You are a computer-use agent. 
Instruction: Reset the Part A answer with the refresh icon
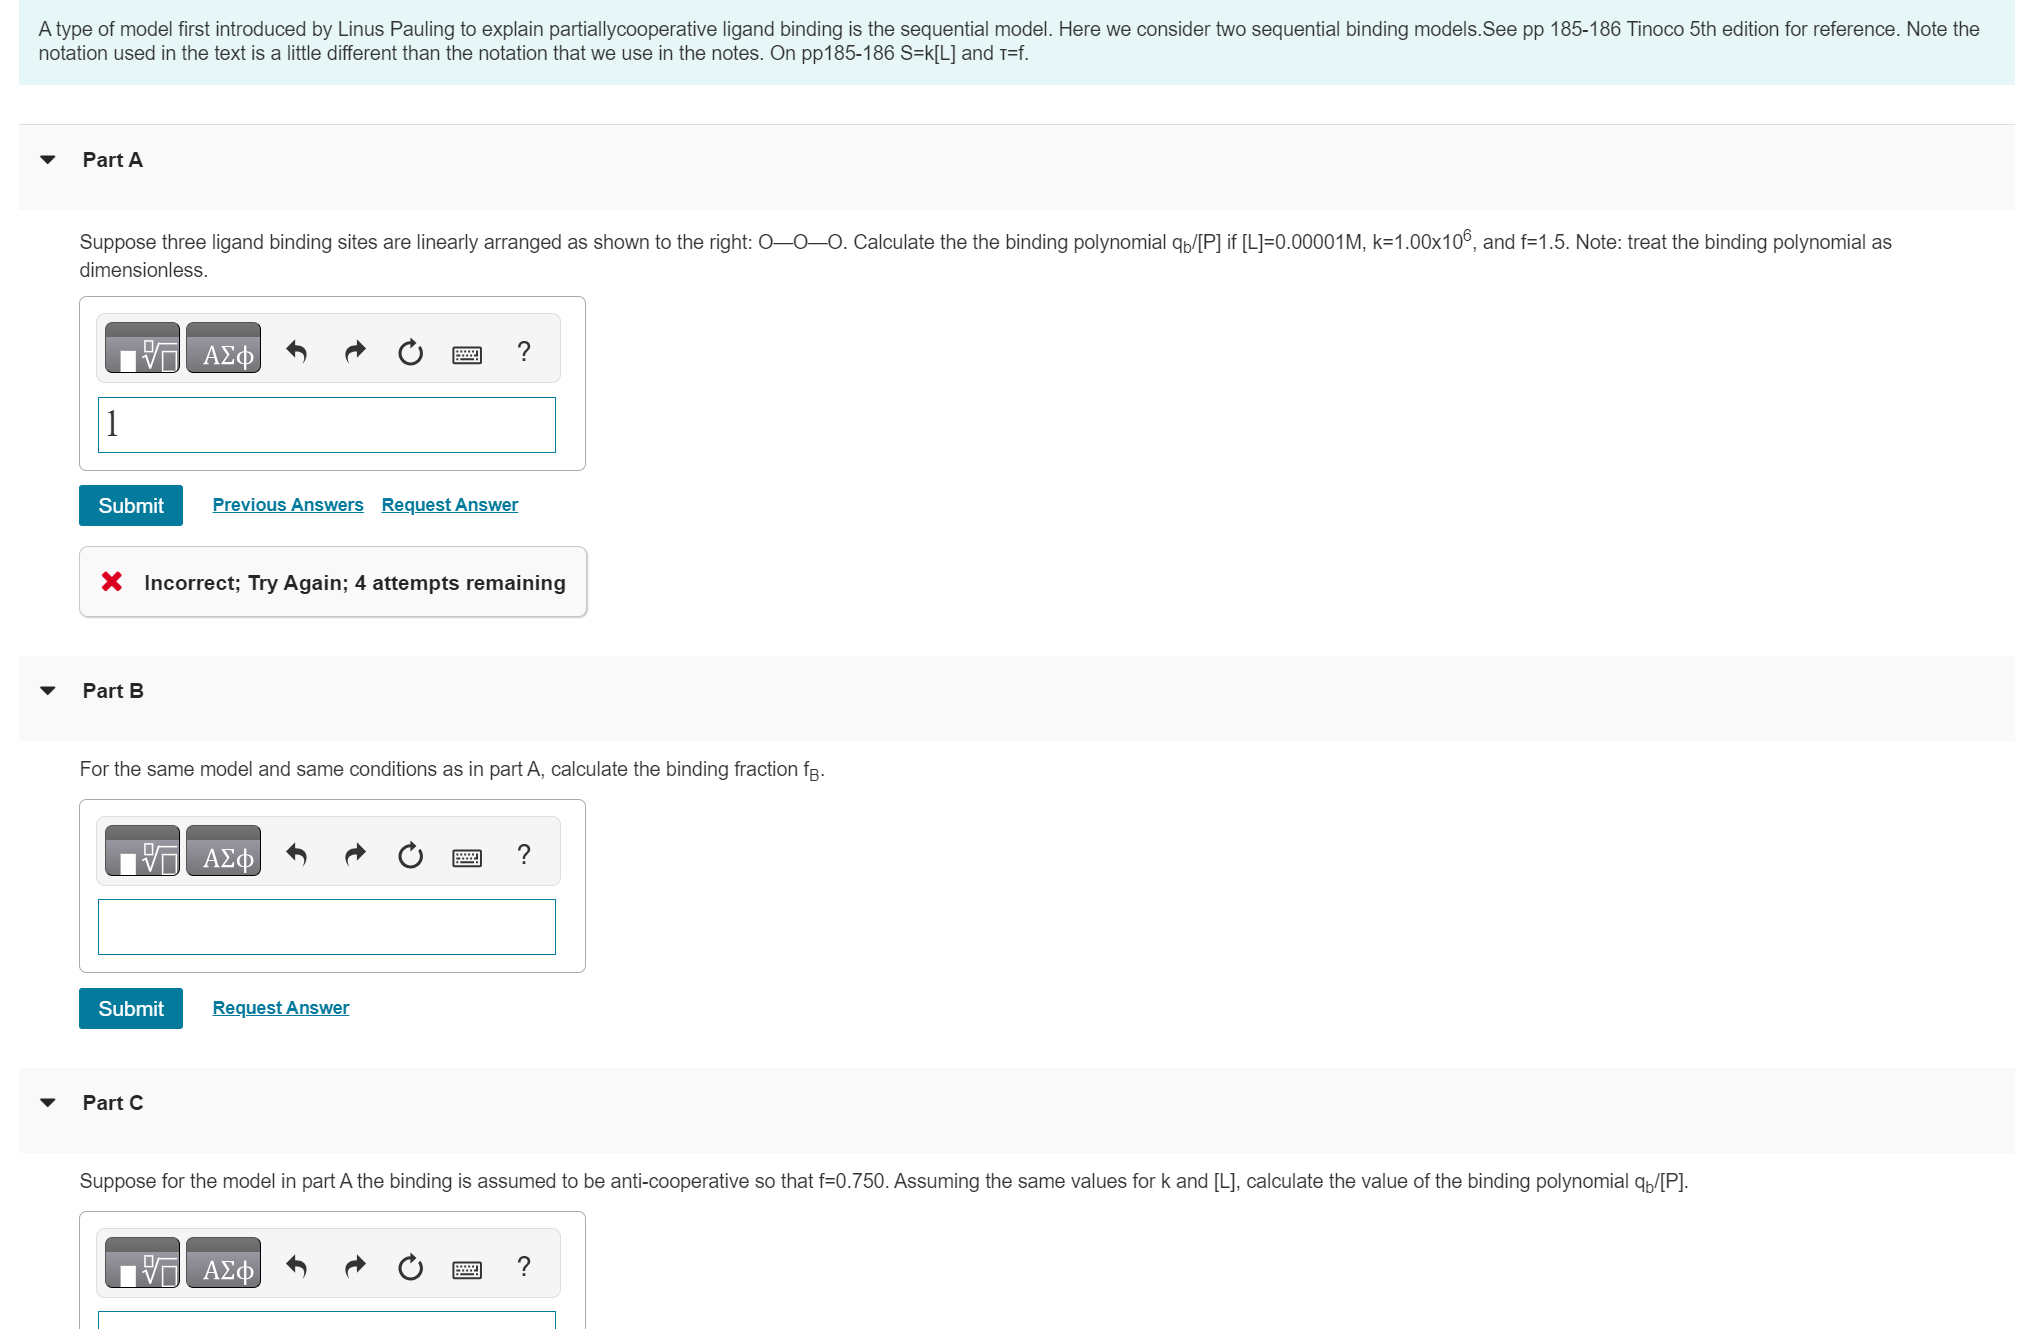pos(410,352)
